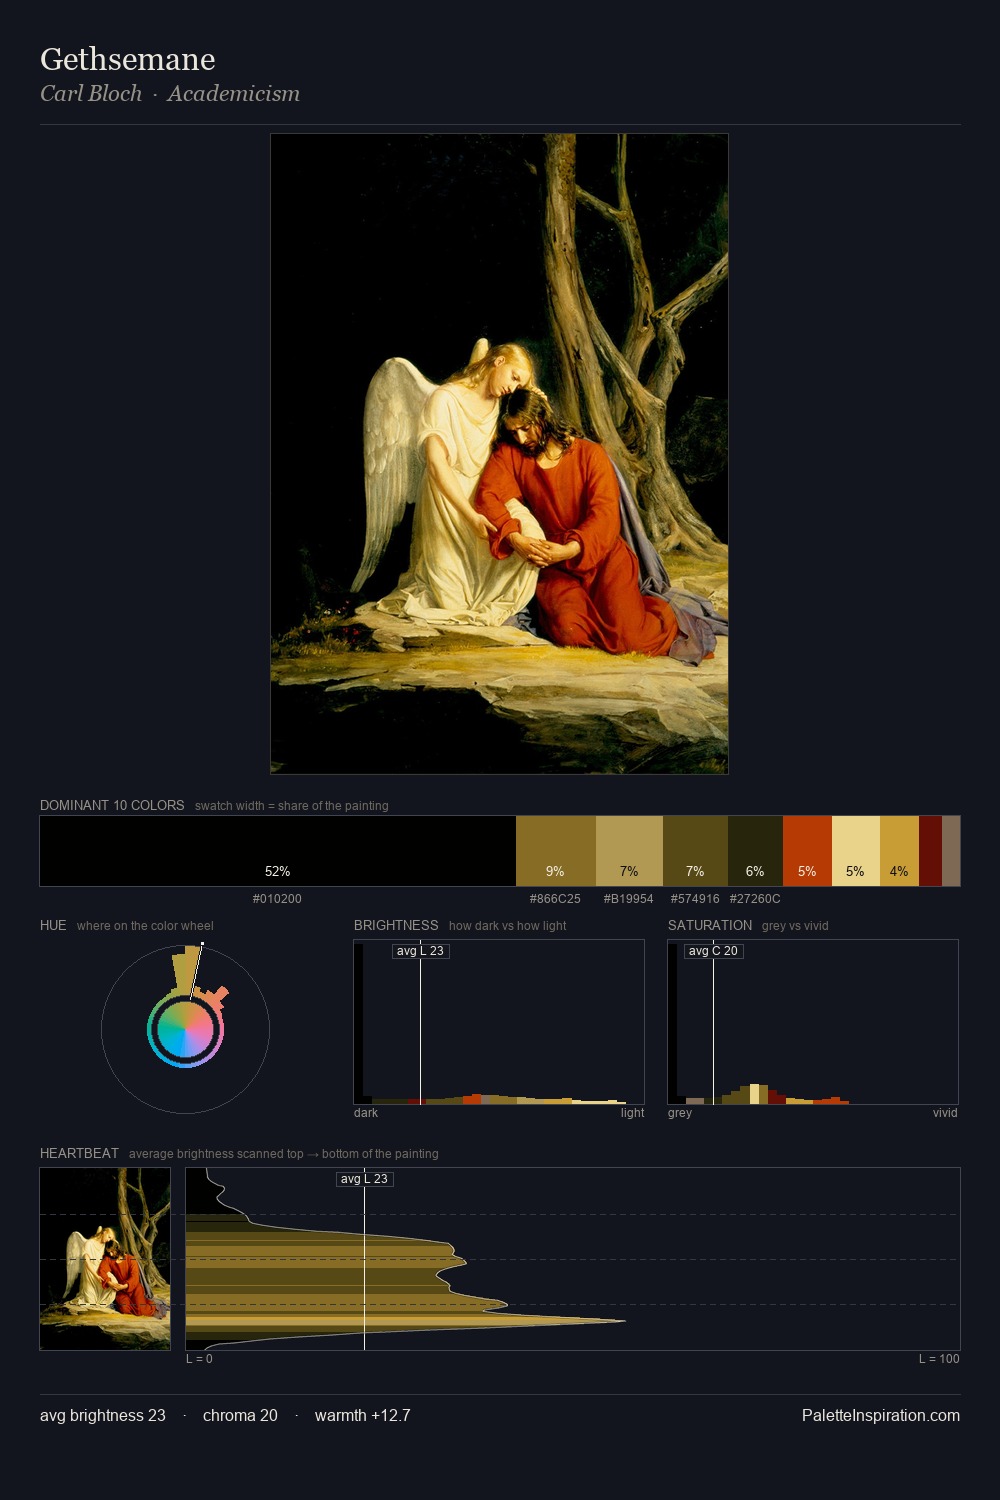Image resolution: width=1000 pixels, height=1500 pixels.
Task: Click the hue color wheel chart
Action: [185, 1029]
